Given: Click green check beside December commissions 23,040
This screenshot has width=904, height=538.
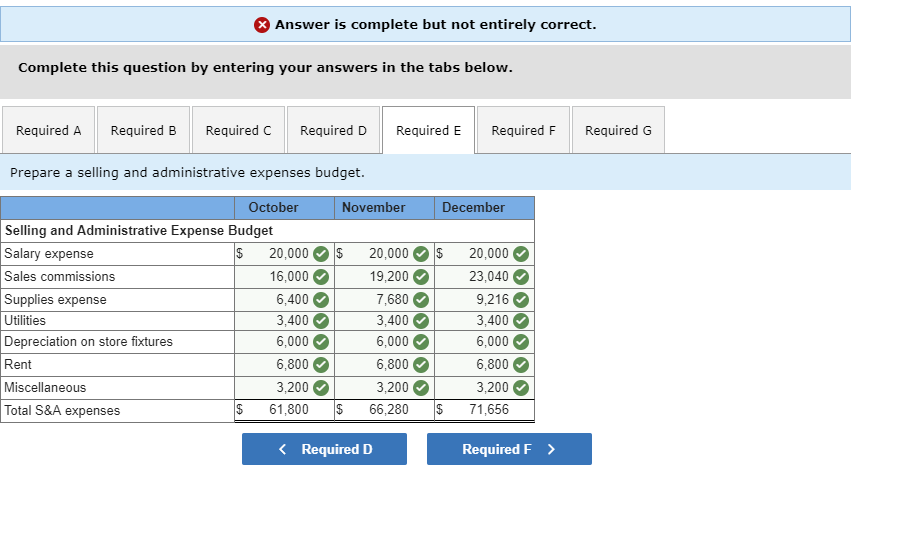Looking at the screenshot, I should point(521,277).
